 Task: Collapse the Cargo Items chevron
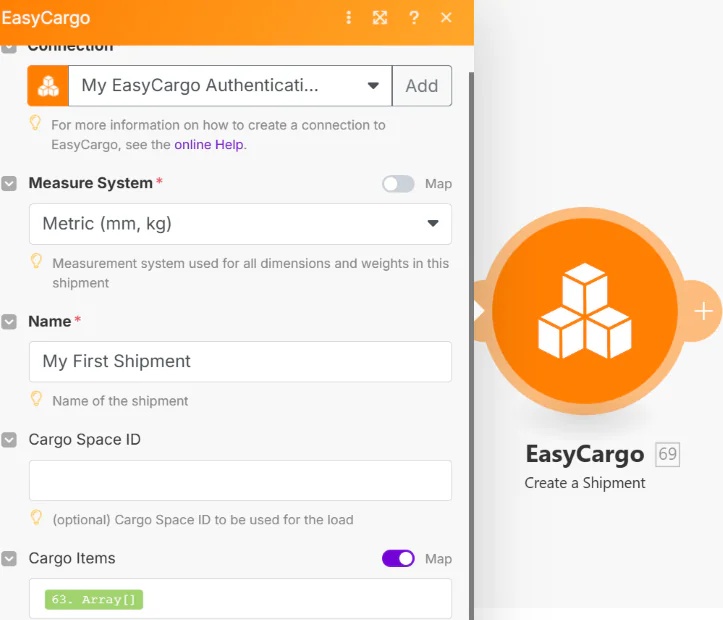(x=9, y=559)
